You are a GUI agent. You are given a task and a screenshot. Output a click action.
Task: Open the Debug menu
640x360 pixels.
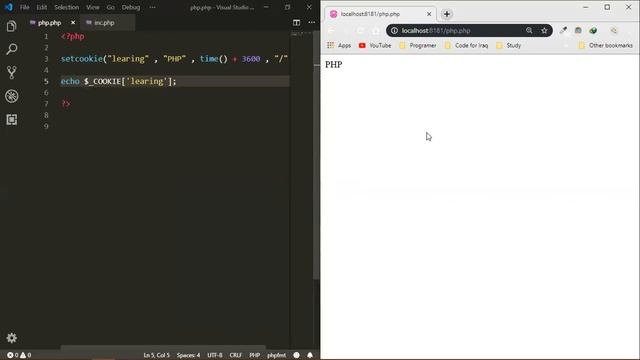point(131,7)
